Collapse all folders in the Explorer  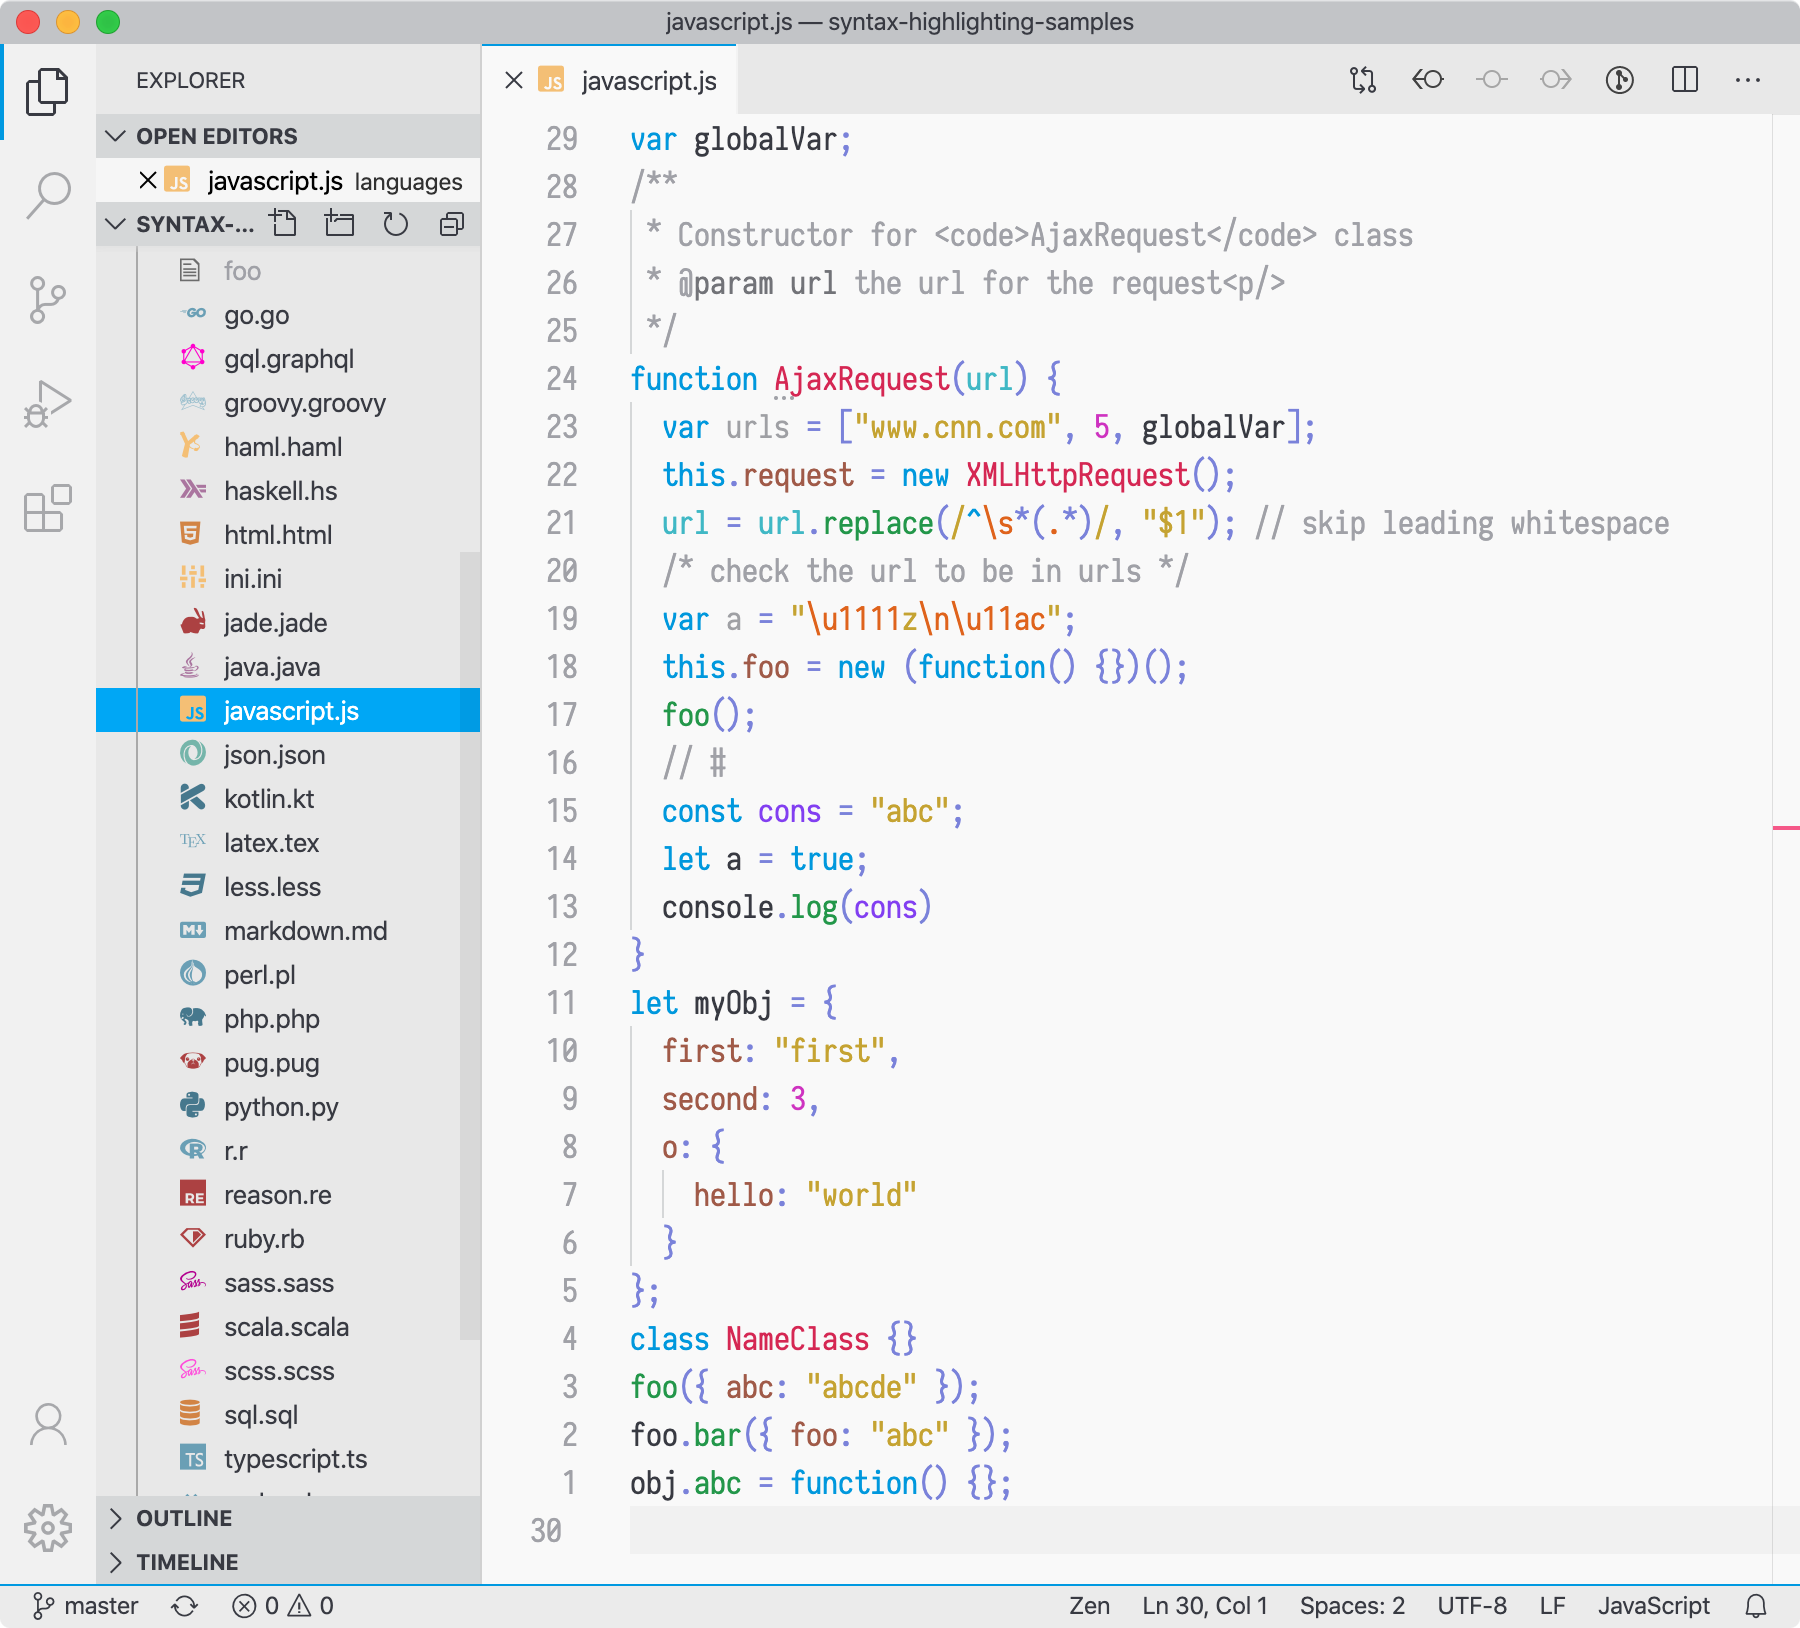point(451,224)
